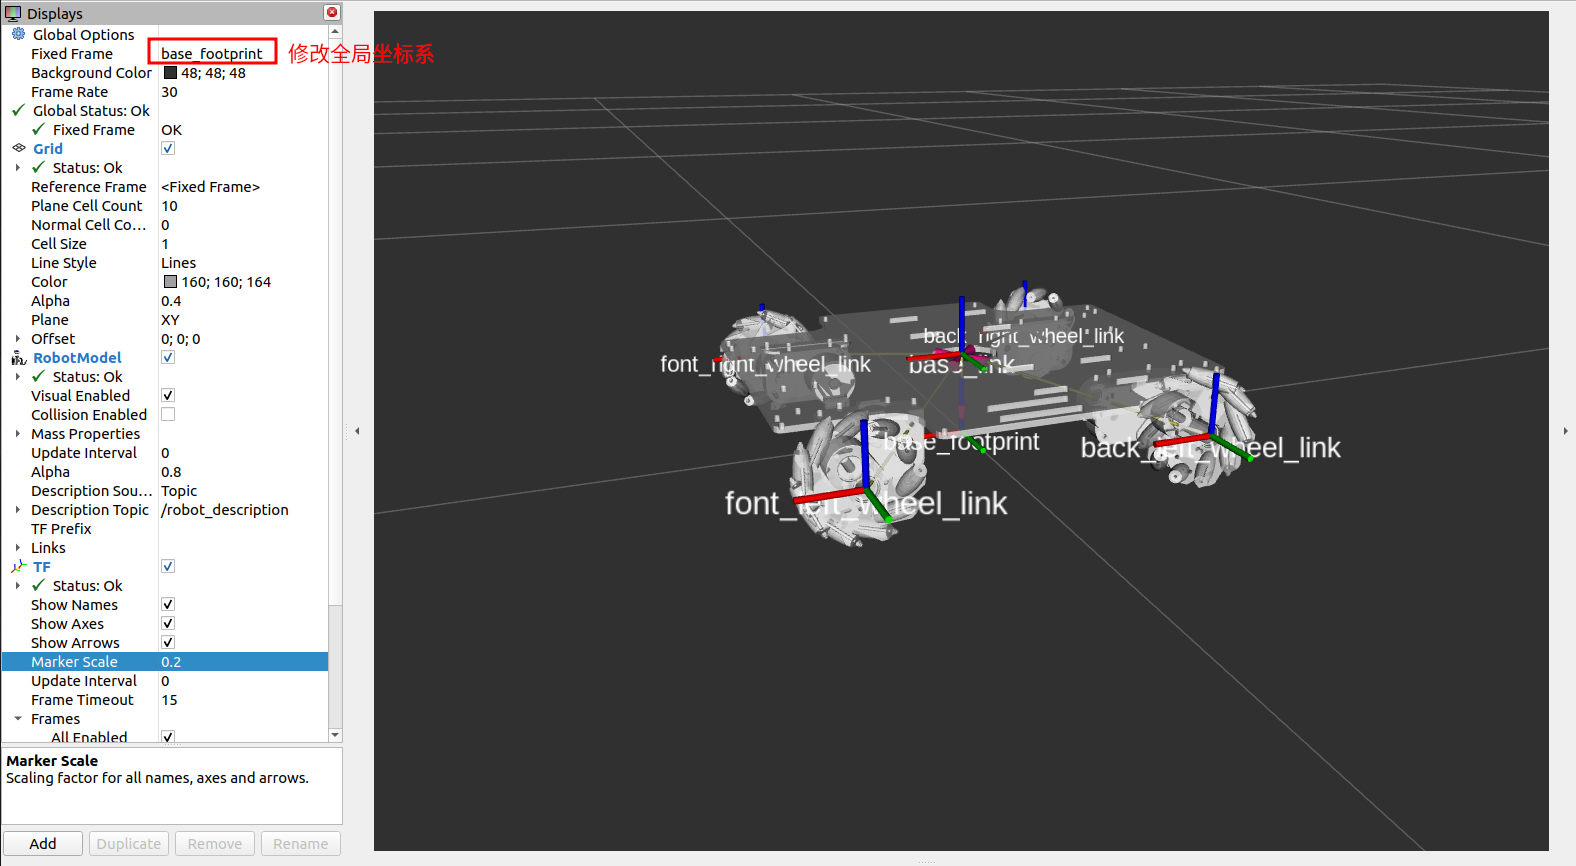This screenshot has height=866, width=1576.
Task: Click the Fixed Frame base_footprint field
Action: coord(212,53)
